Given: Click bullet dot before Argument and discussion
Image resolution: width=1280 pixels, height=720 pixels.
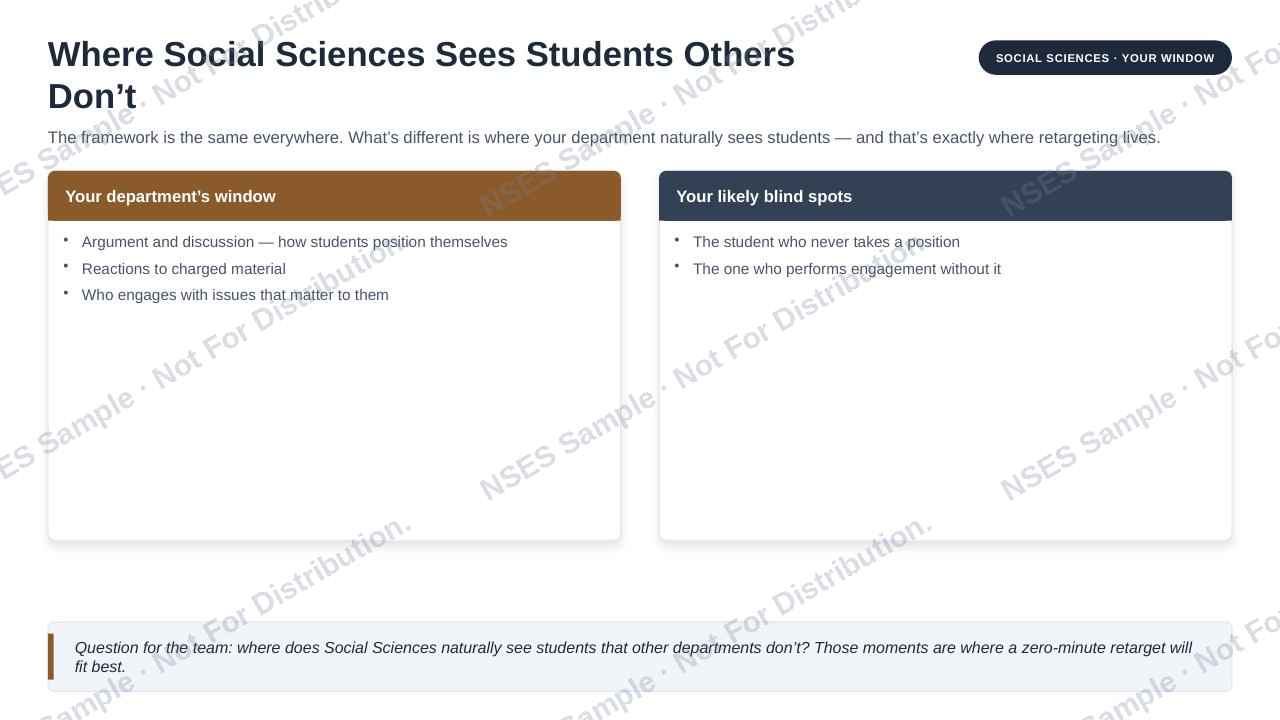Looking at the screenshot, I should coord(66,240).
